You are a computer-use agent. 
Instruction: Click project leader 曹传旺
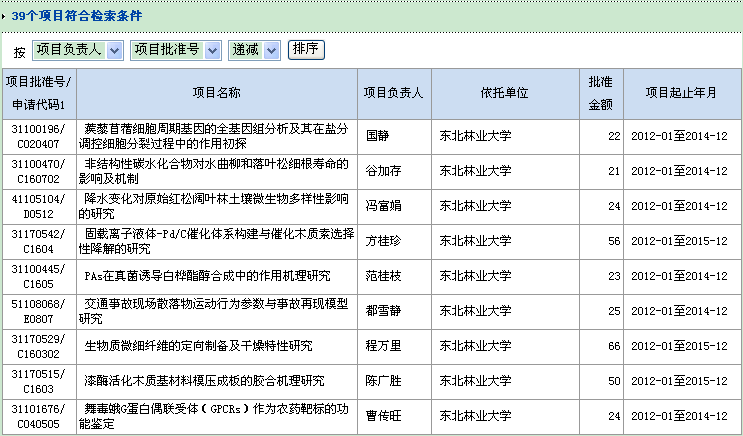coord(383,416)
